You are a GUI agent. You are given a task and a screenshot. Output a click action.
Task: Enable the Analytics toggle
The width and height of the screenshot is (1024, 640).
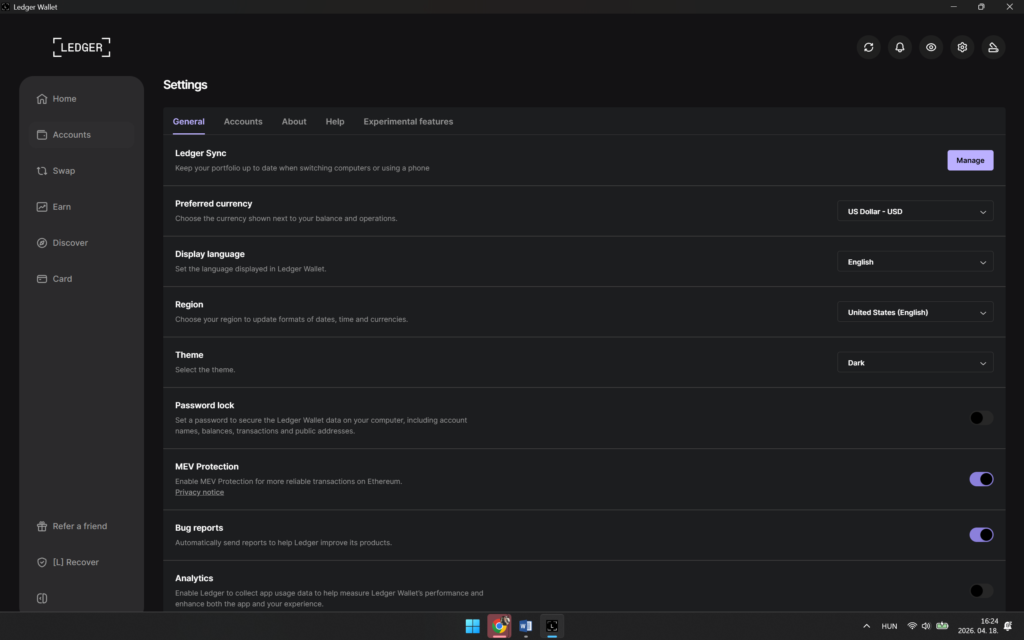click(981, 590)
